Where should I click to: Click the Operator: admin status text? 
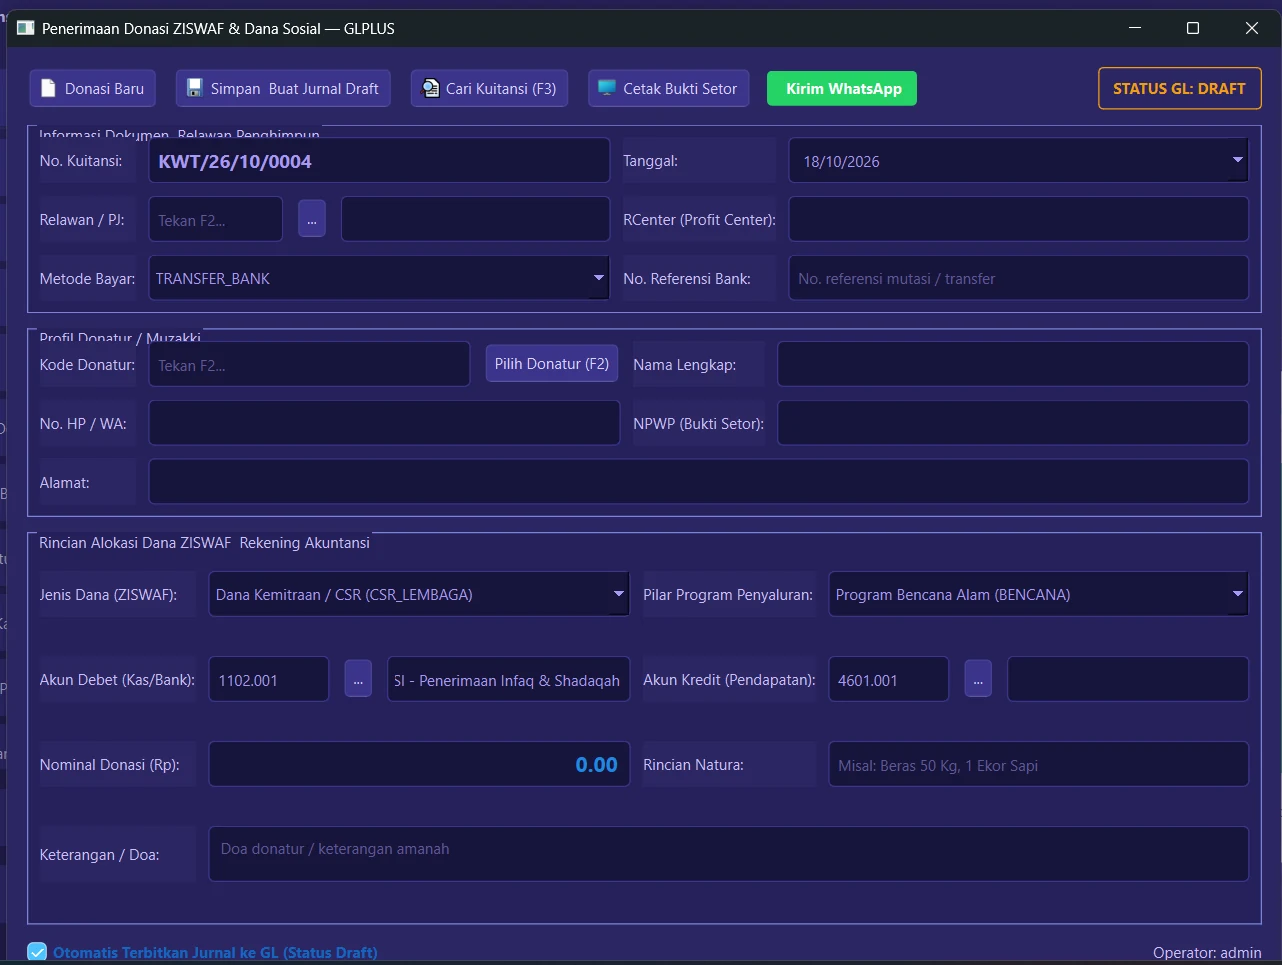(1207, 952)
